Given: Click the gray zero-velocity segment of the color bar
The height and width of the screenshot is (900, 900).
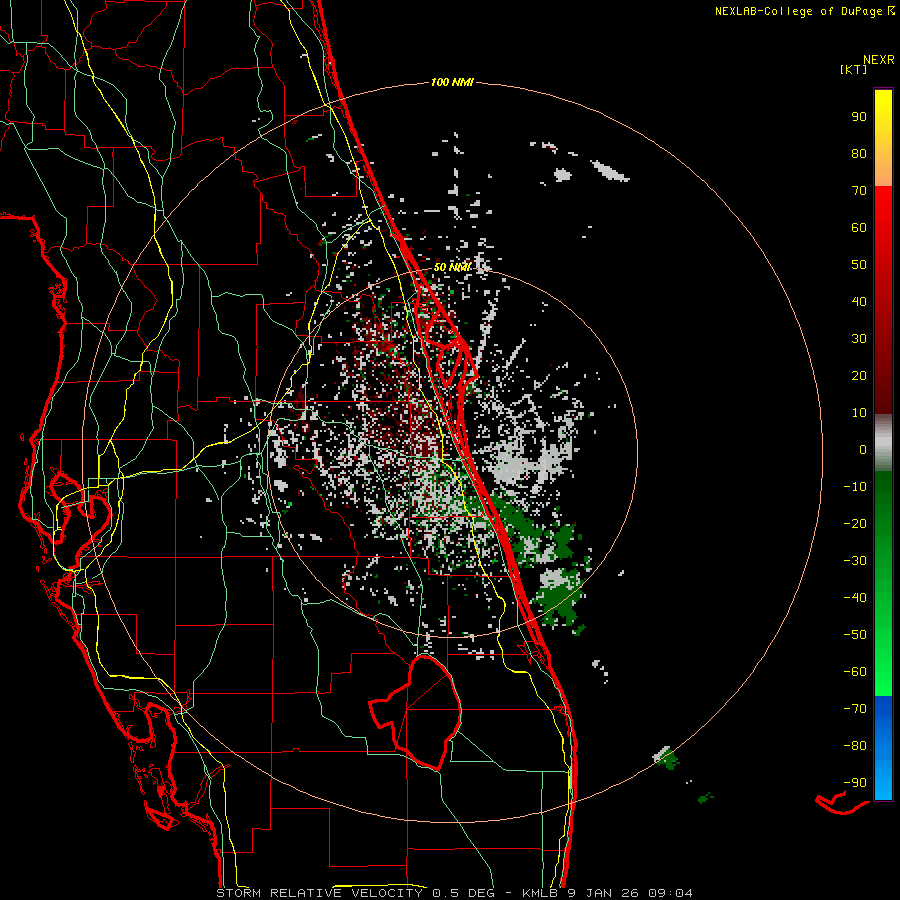Looking at the screenshot, I should 883,443.
